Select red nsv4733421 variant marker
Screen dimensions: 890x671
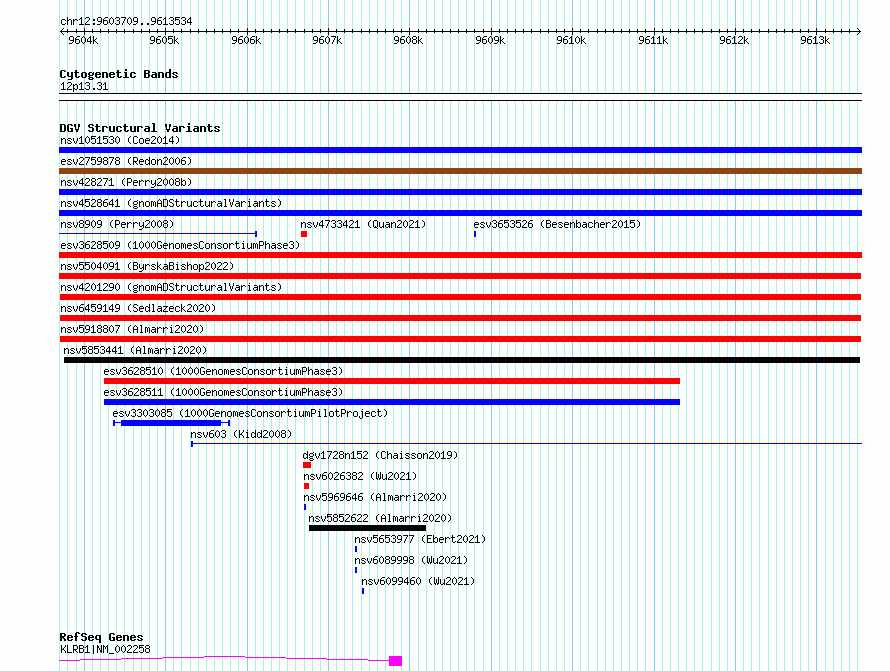pos(304,234)
